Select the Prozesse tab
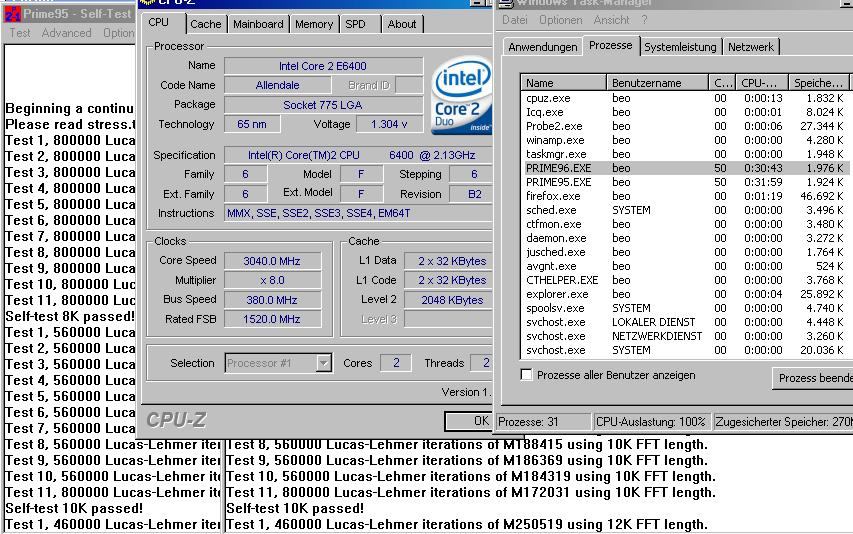 click(x=610, y=45)
